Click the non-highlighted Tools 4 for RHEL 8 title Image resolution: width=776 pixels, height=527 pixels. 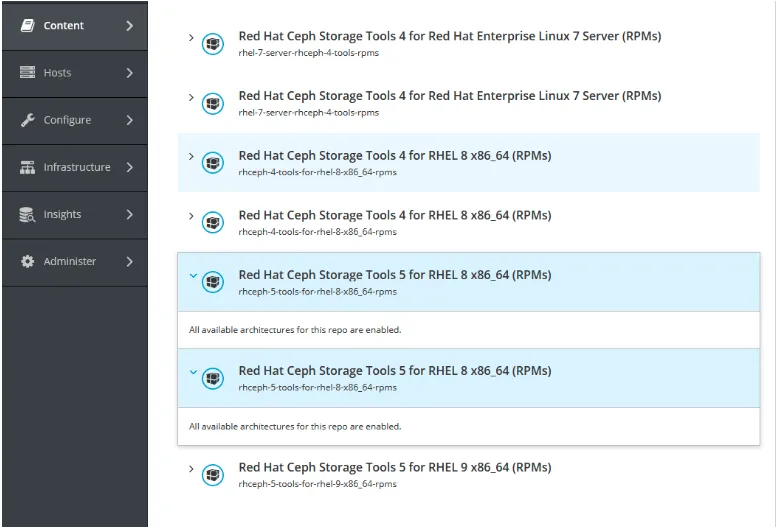394,215
